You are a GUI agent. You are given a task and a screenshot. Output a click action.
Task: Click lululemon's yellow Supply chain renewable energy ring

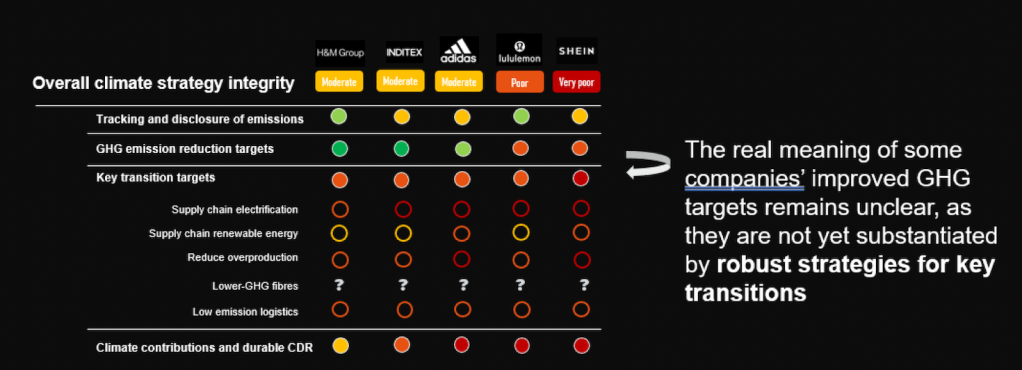520,232
